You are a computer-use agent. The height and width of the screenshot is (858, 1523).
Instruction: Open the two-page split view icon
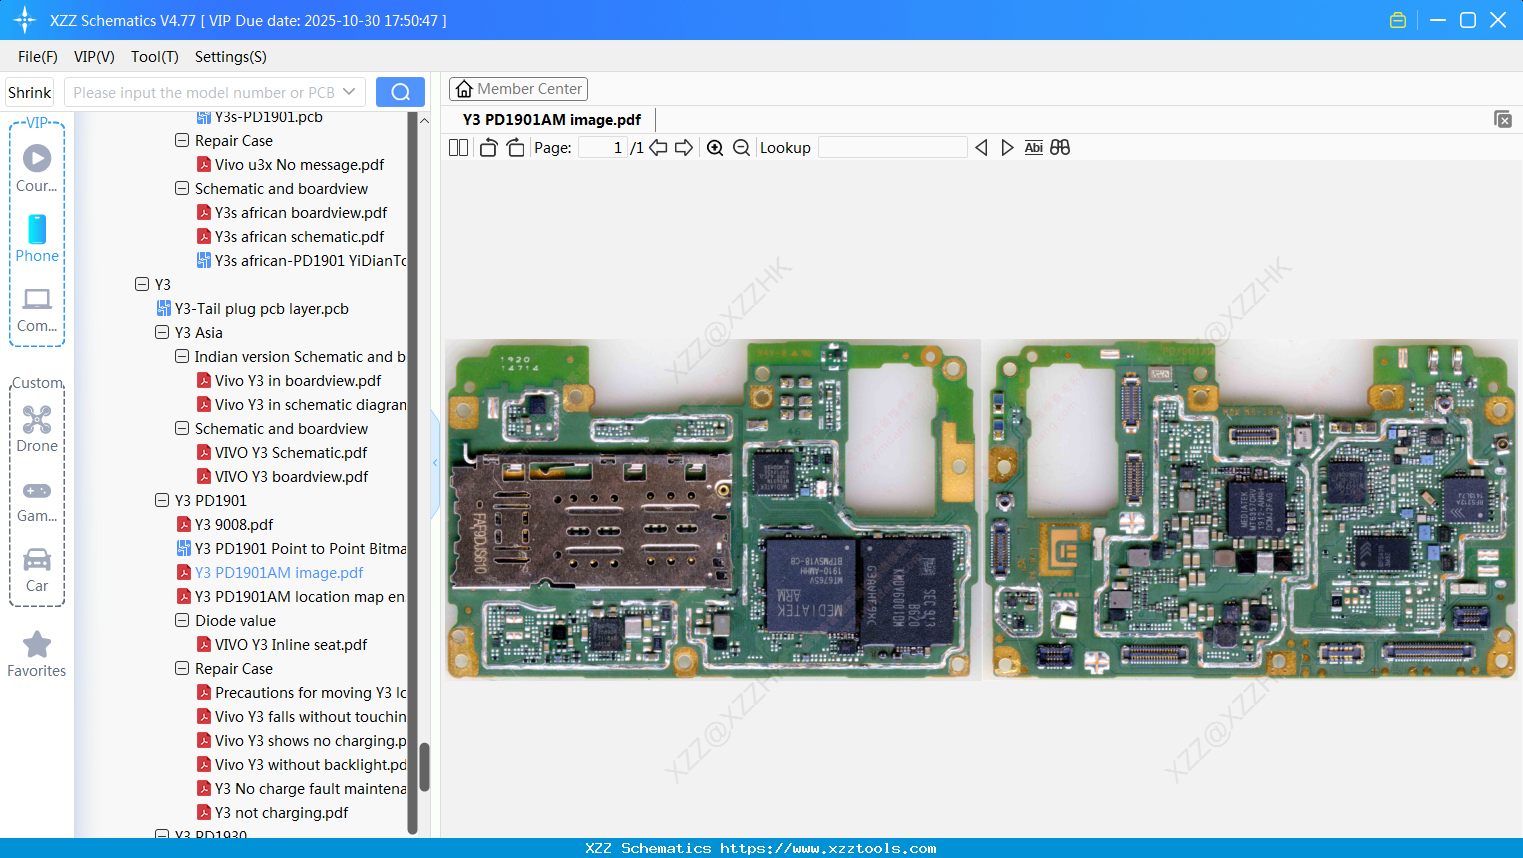(457, 147)
